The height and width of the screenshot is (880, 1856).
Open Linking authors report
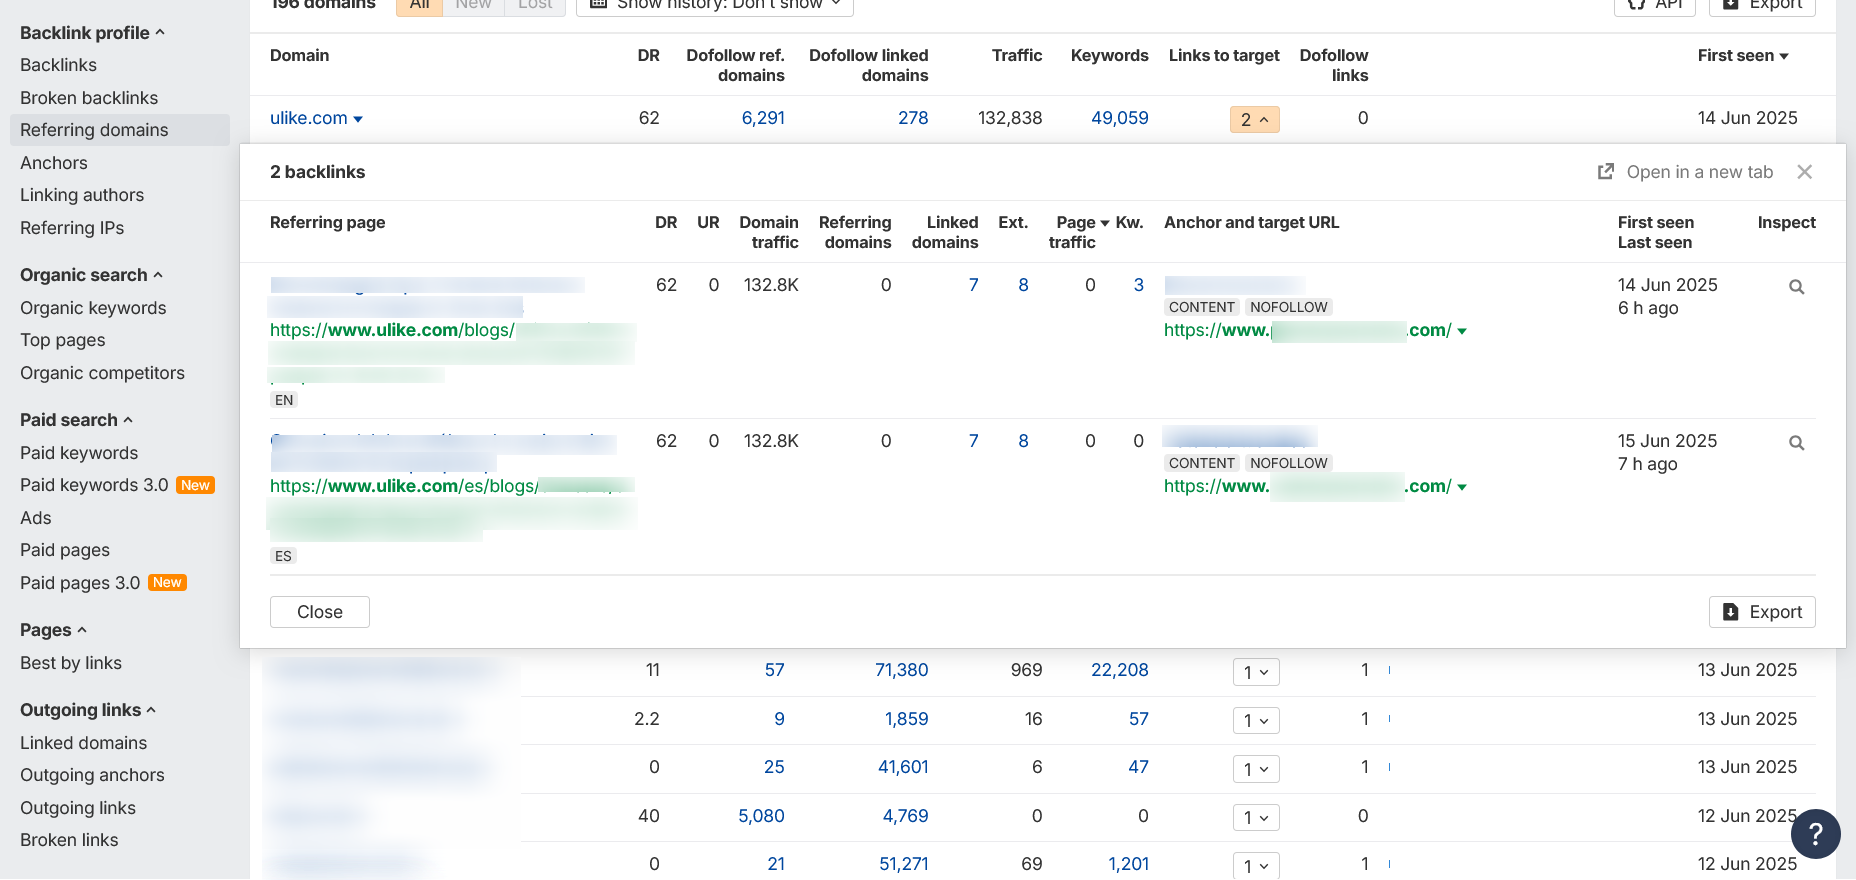tap(82, 195)
